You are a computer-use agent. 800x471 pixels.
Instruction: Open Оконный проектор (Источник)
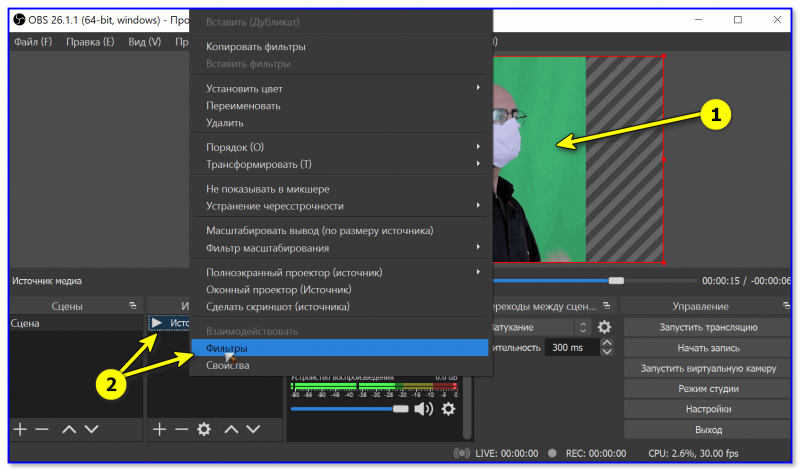click(340, 290)
